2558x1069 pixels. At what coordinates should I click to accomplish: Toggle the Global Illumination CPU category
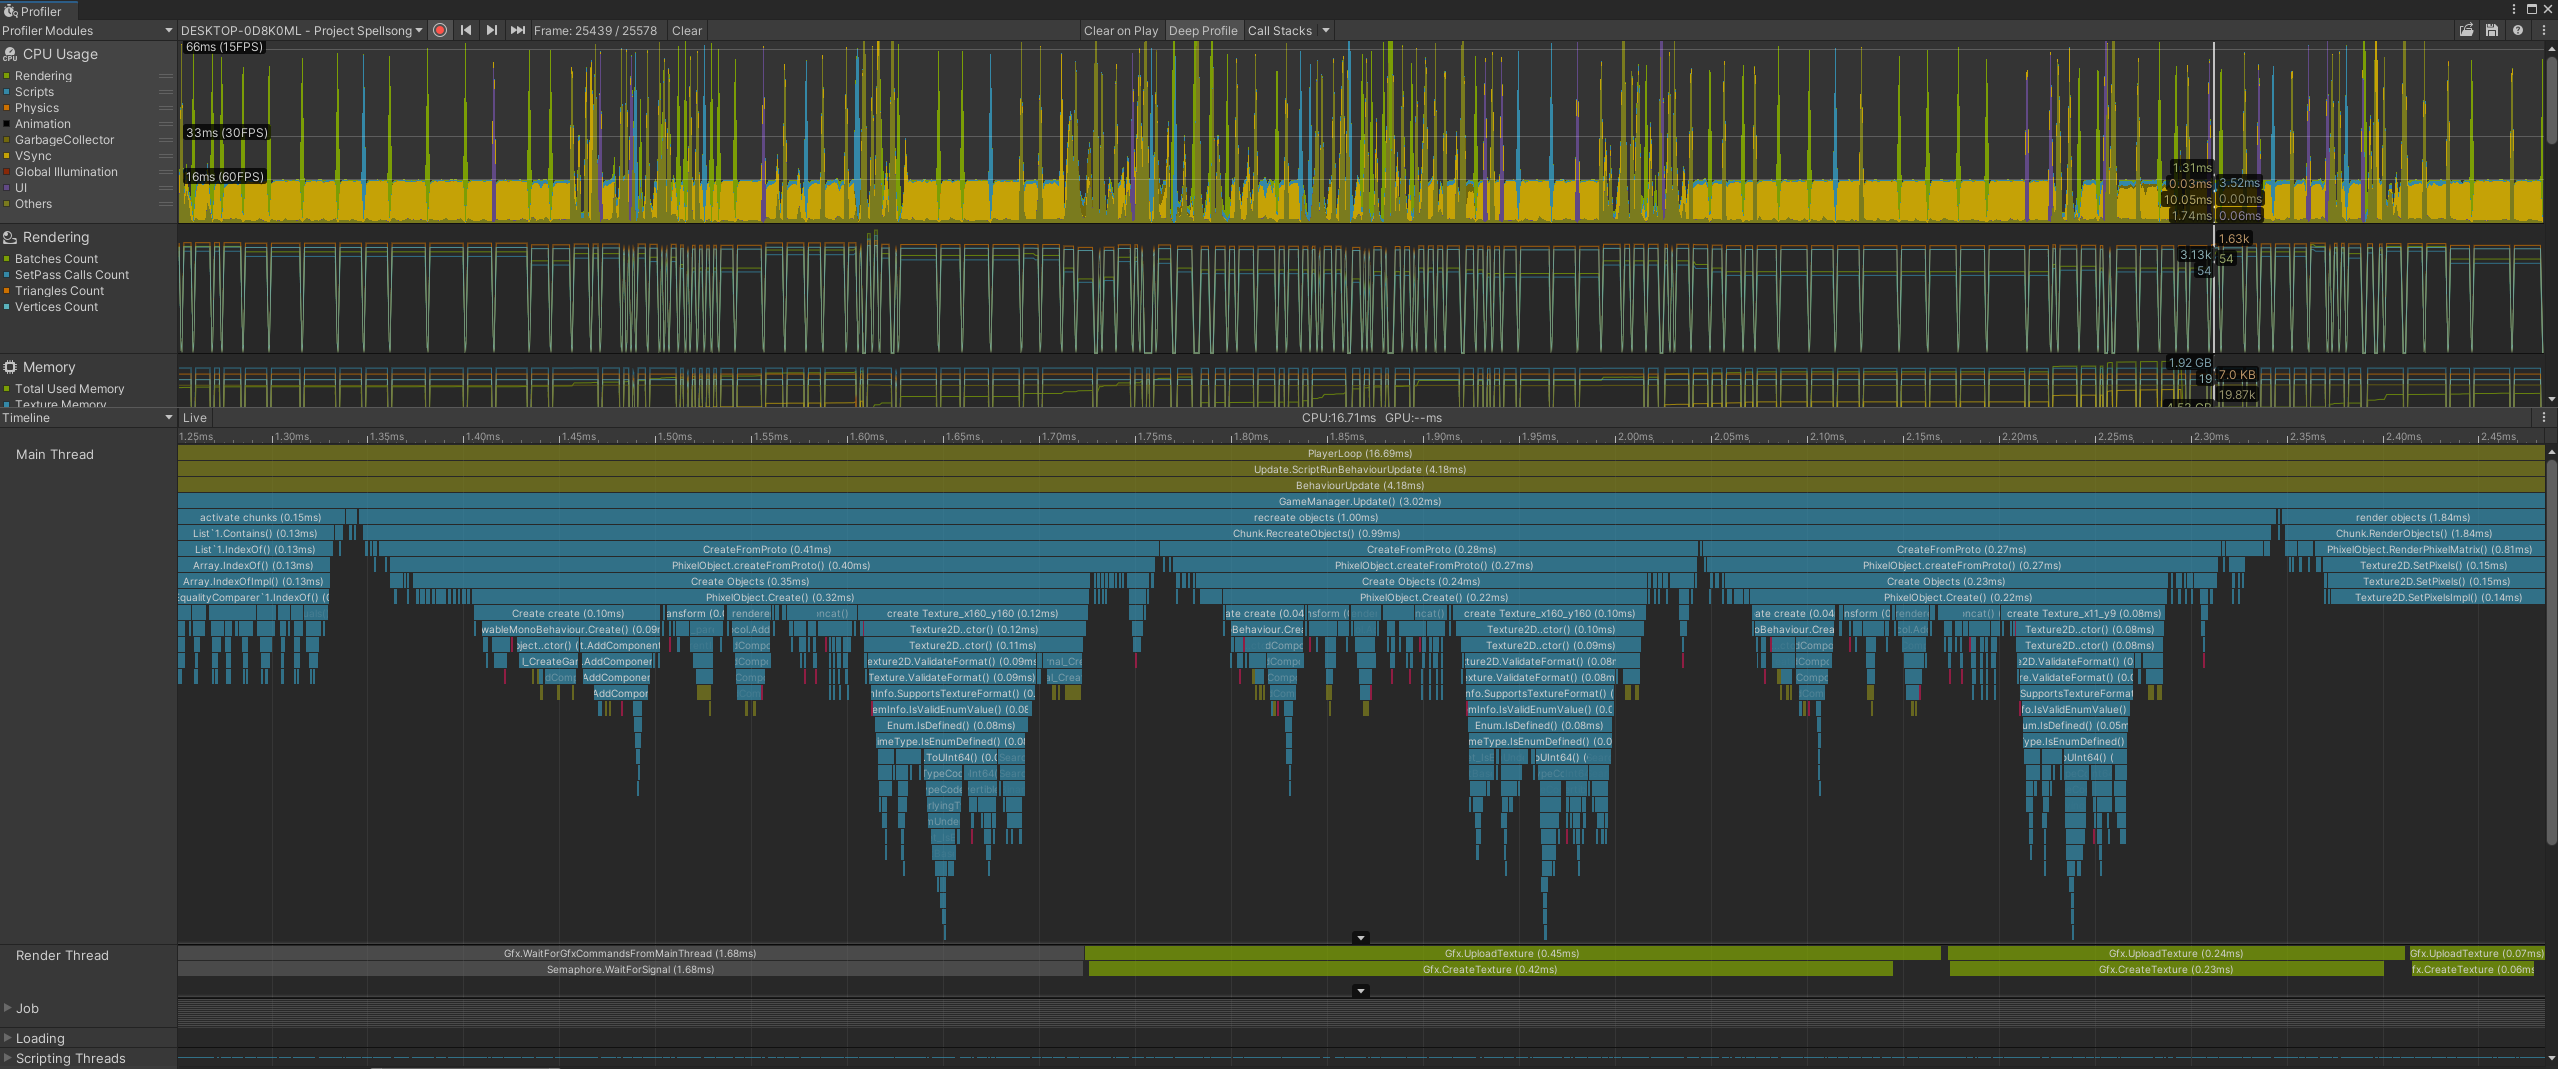[x=7, y=172]
